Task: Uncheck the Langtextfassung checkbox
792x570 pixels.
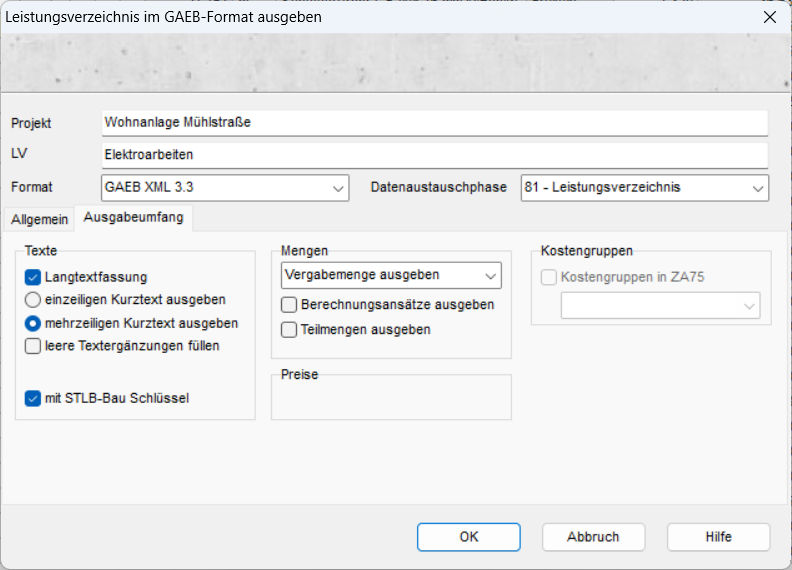Action: [33, 277]
